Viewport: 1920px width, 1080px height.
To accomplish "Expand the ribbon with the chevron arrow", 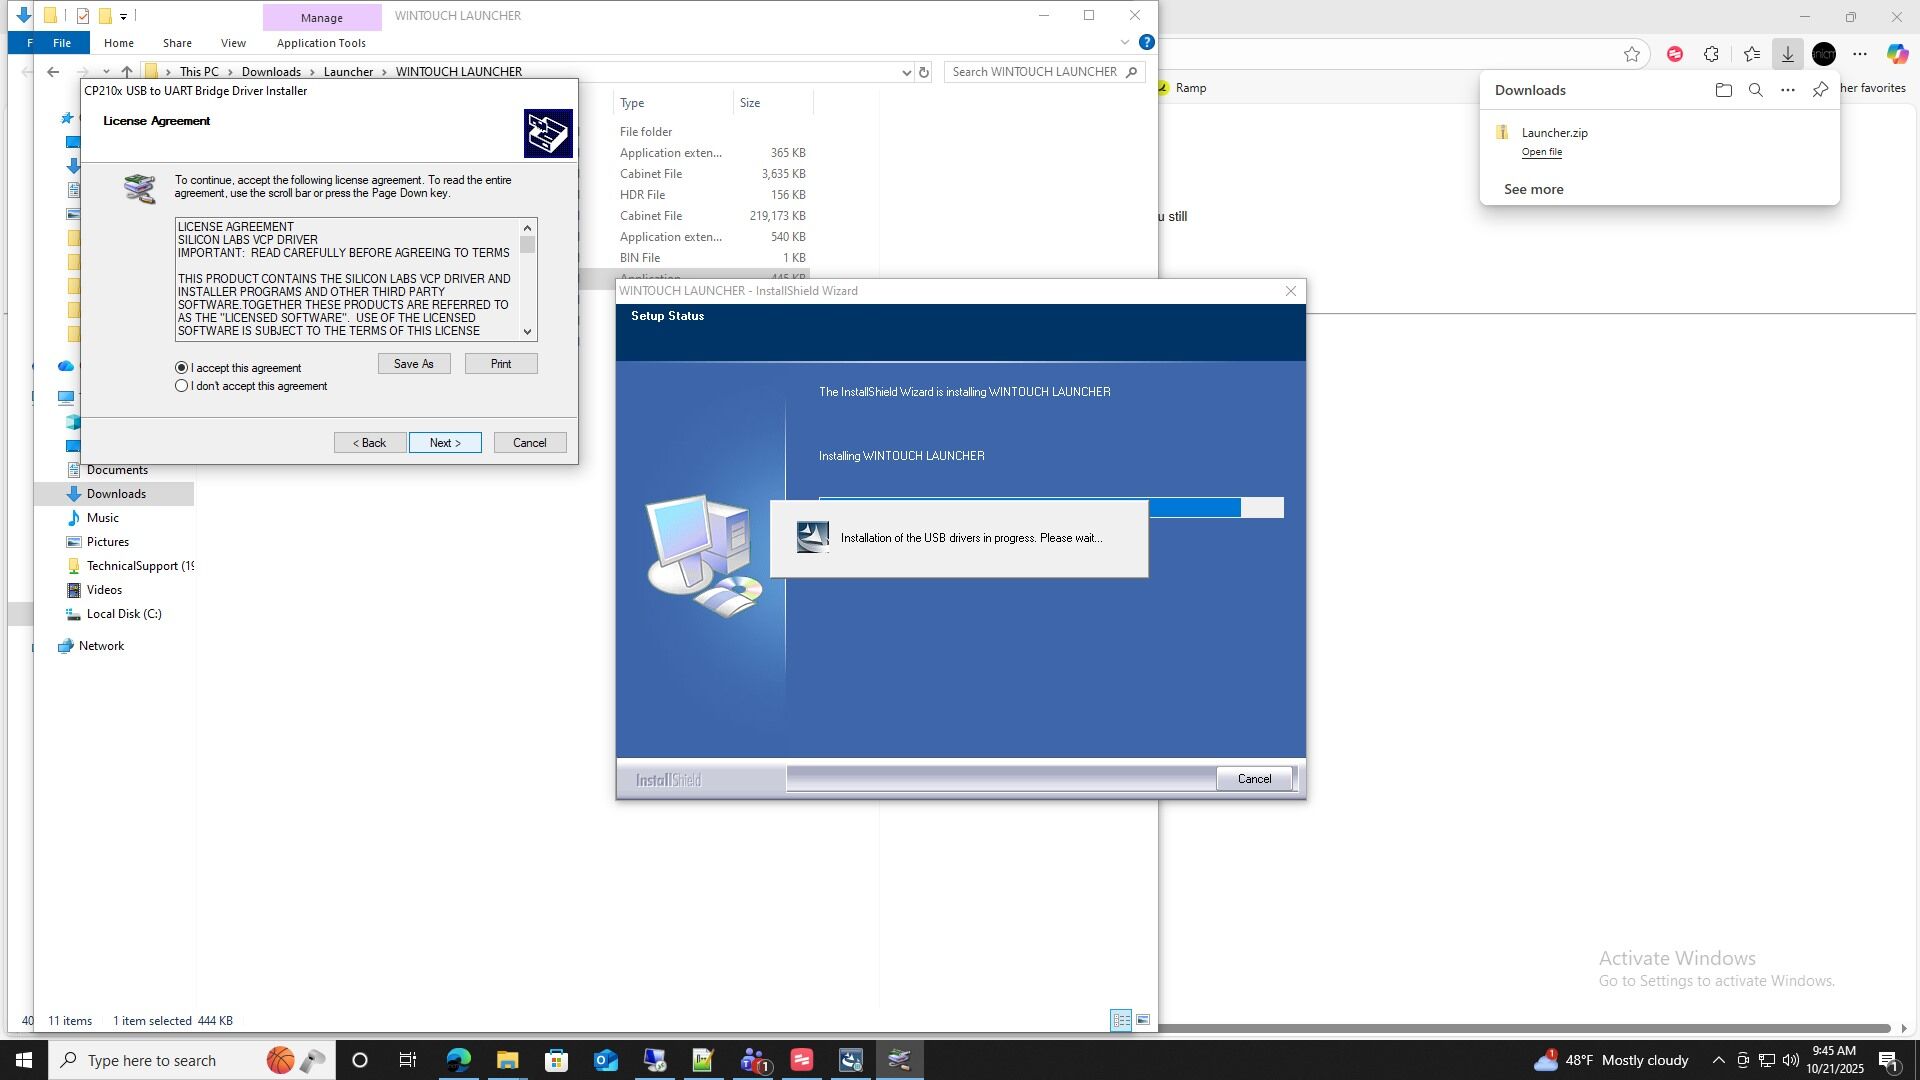I will (1125, 42).
